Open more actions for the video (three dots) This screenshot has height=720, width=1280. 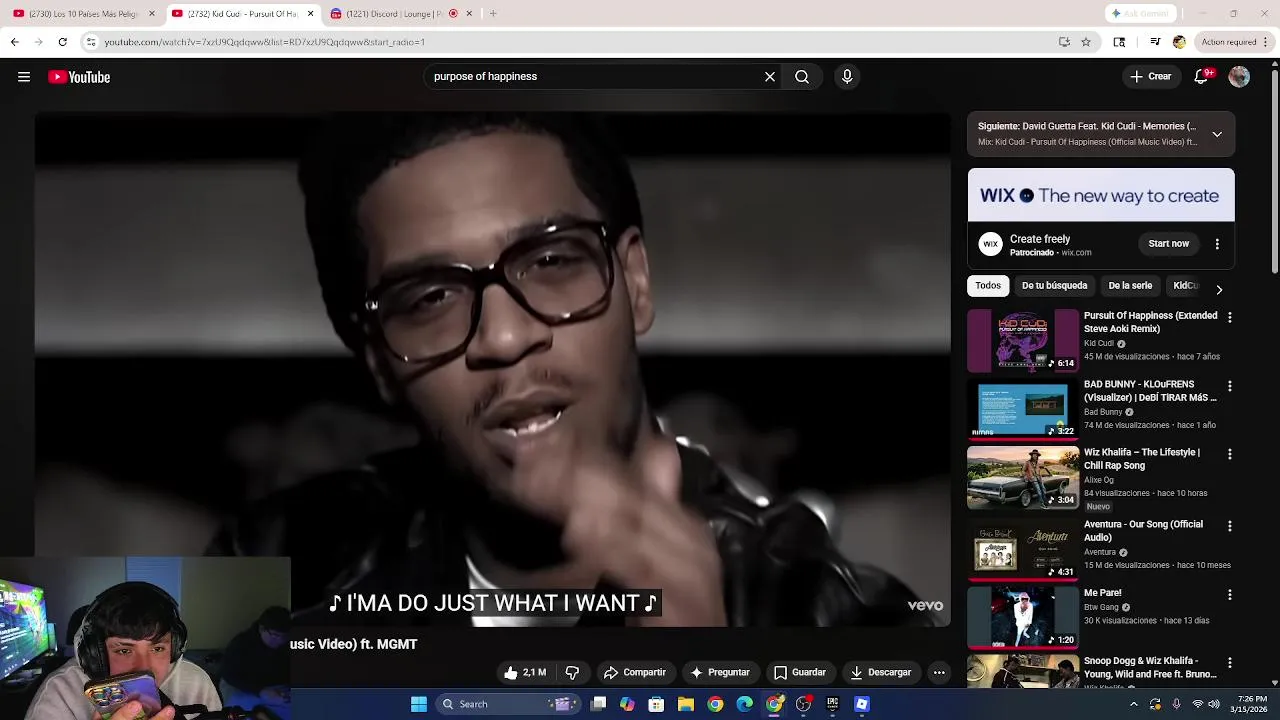tap(939, 673)
